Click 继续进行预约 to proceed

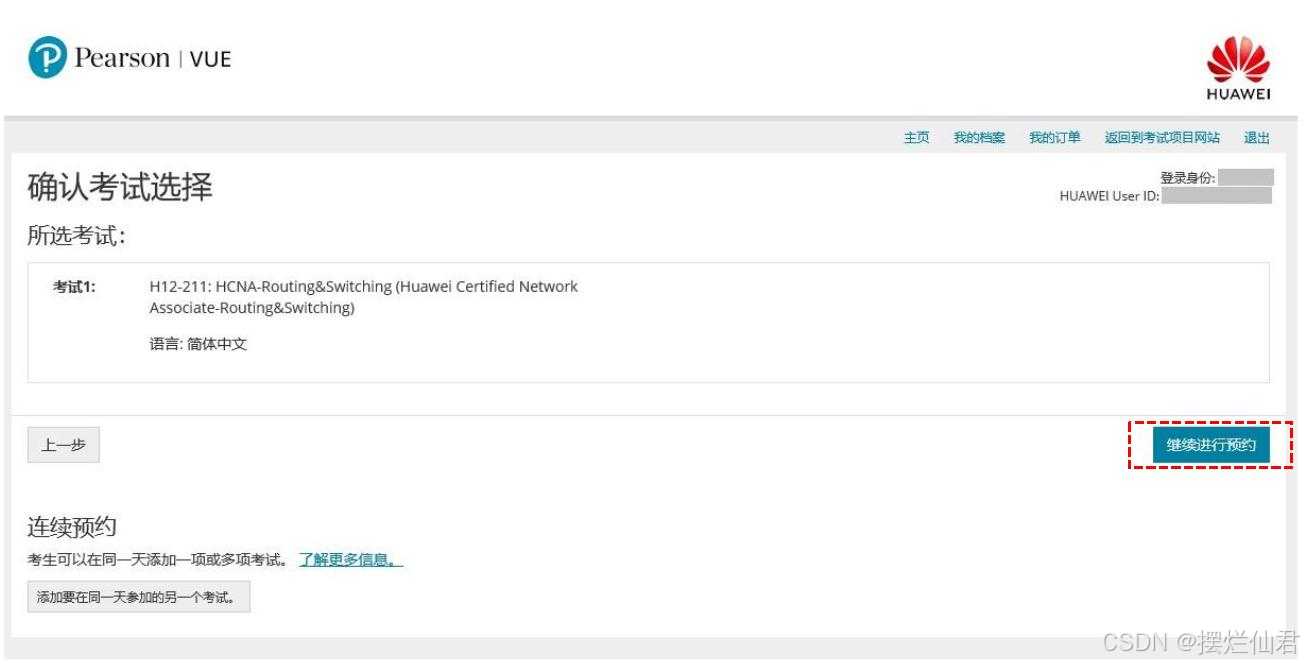1211,445
